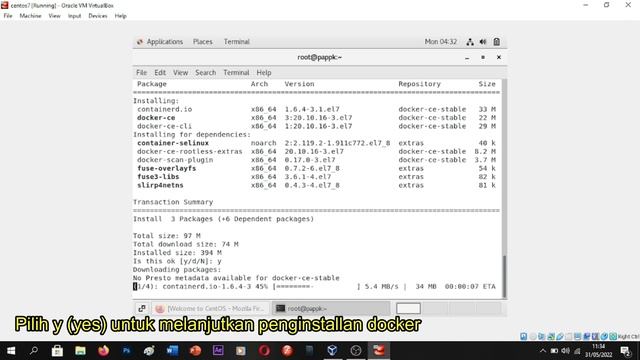Maximize the root@pappk terminal window
This screenshot has width=640, height=360.
click(483, 58)
